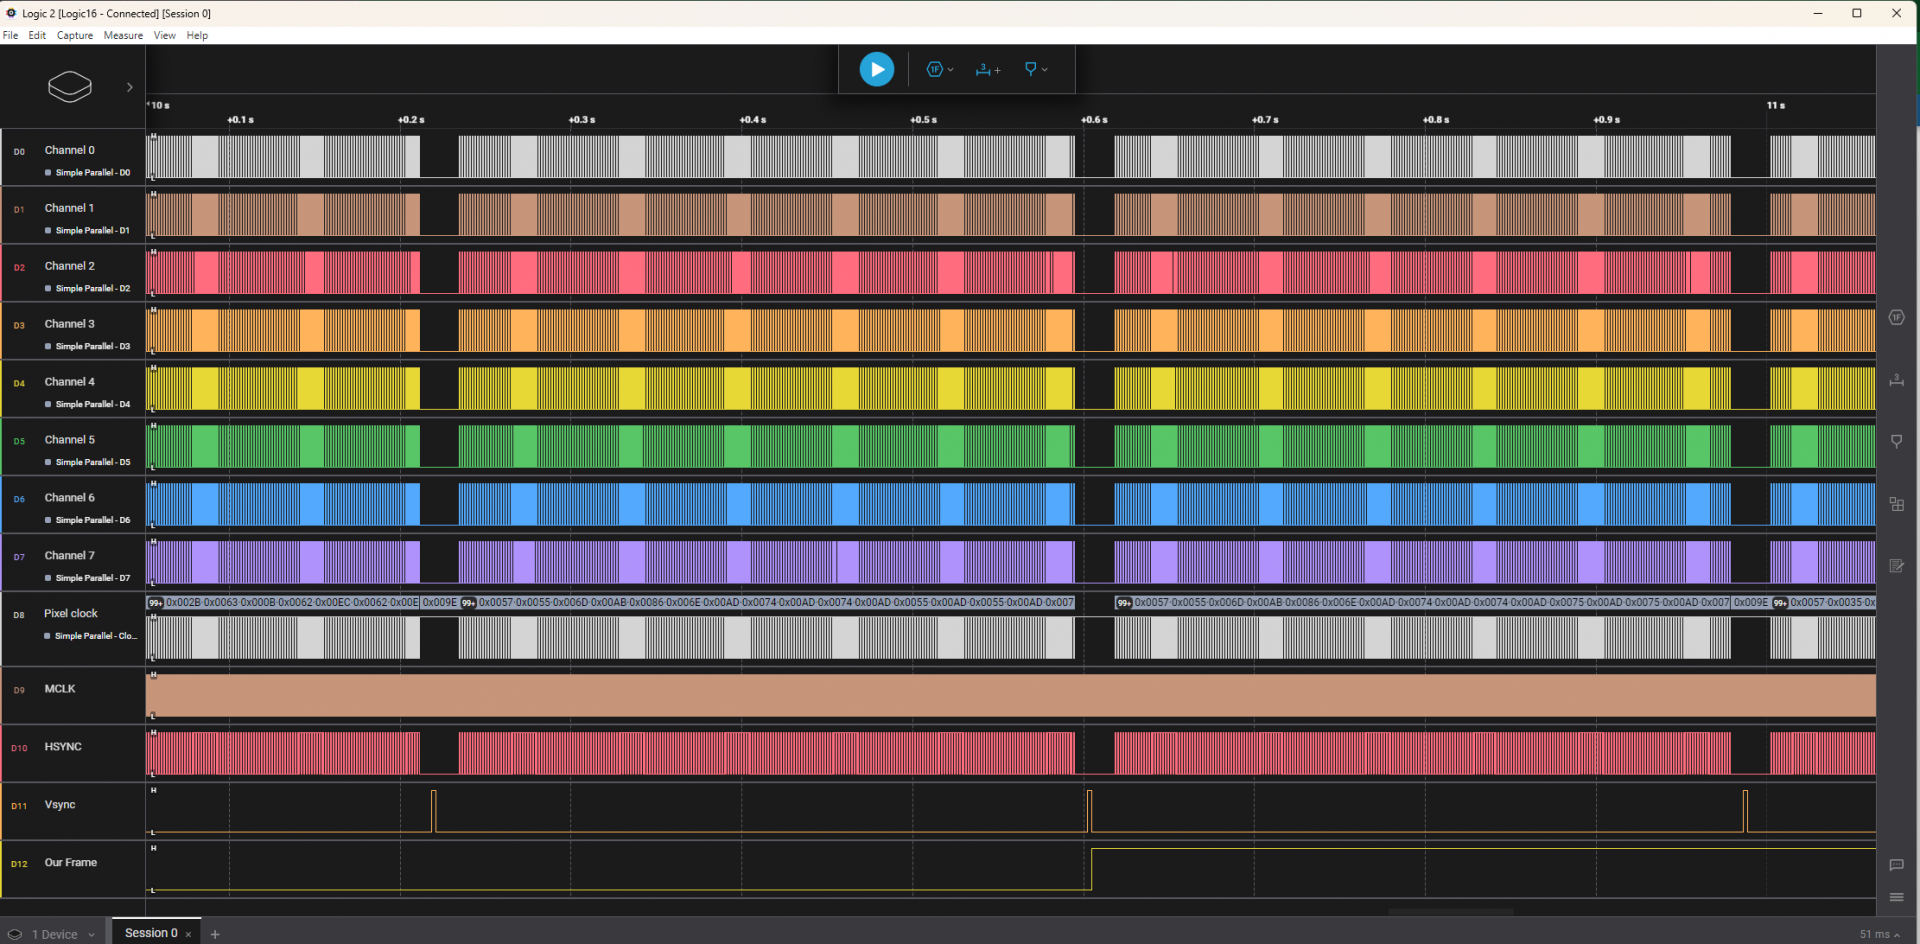This screenshot has height=944, width=1920.
Task: Close the Session 0 tab
Action: [x=188, y=934]
